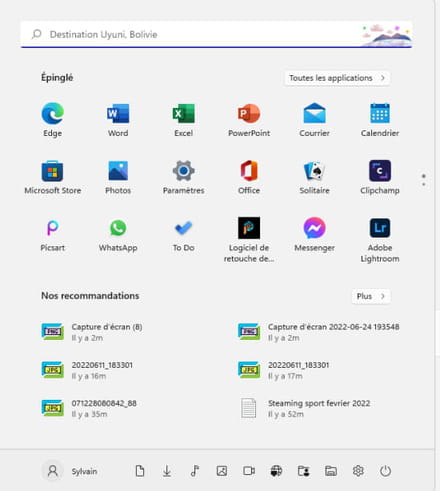
Task: Open Paramètres from pinned apps
Action: (183, 178)
